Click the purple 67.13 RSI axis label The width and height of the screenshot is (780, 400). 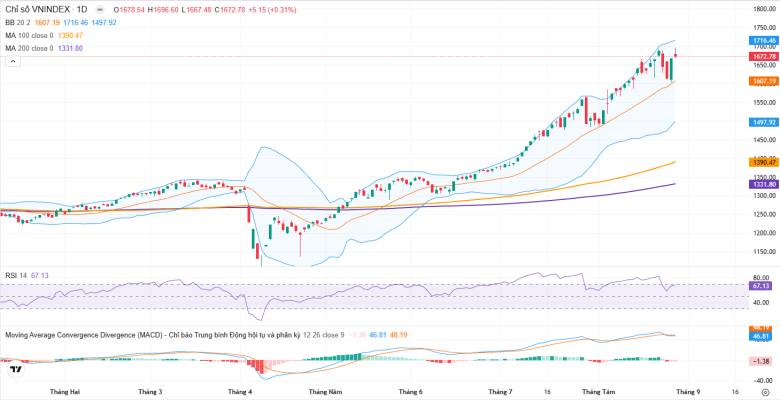coord(763,286)
